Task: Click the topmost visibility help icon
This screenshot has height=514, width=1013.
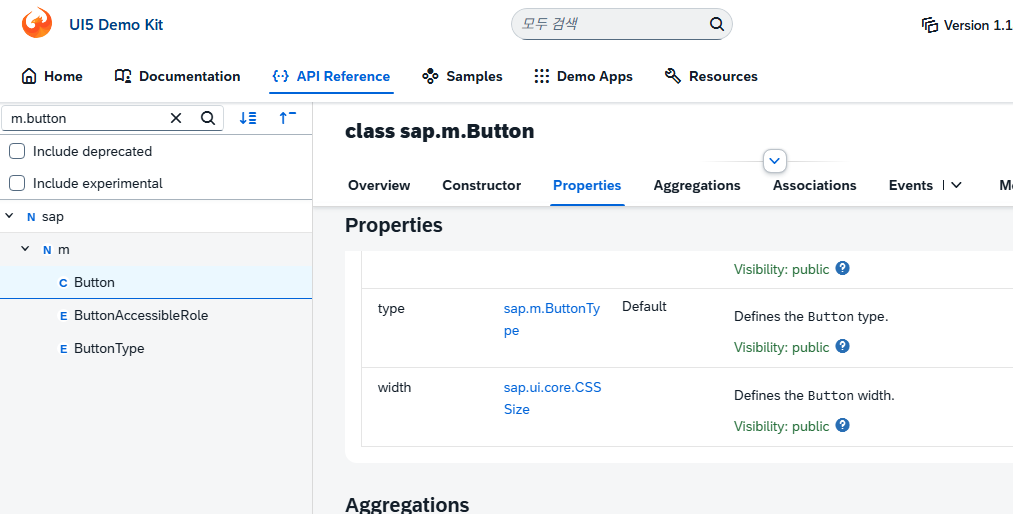Action: tap(842, 268)
